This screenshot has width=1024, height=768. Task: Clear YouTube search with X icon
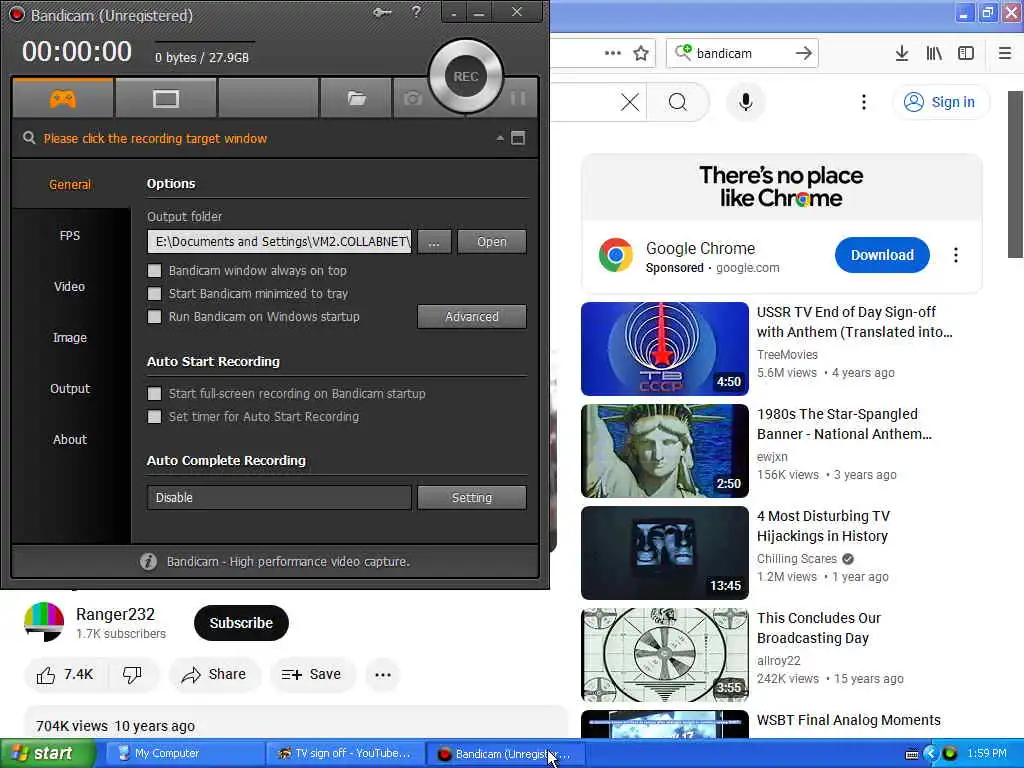(x=630, y=102)
